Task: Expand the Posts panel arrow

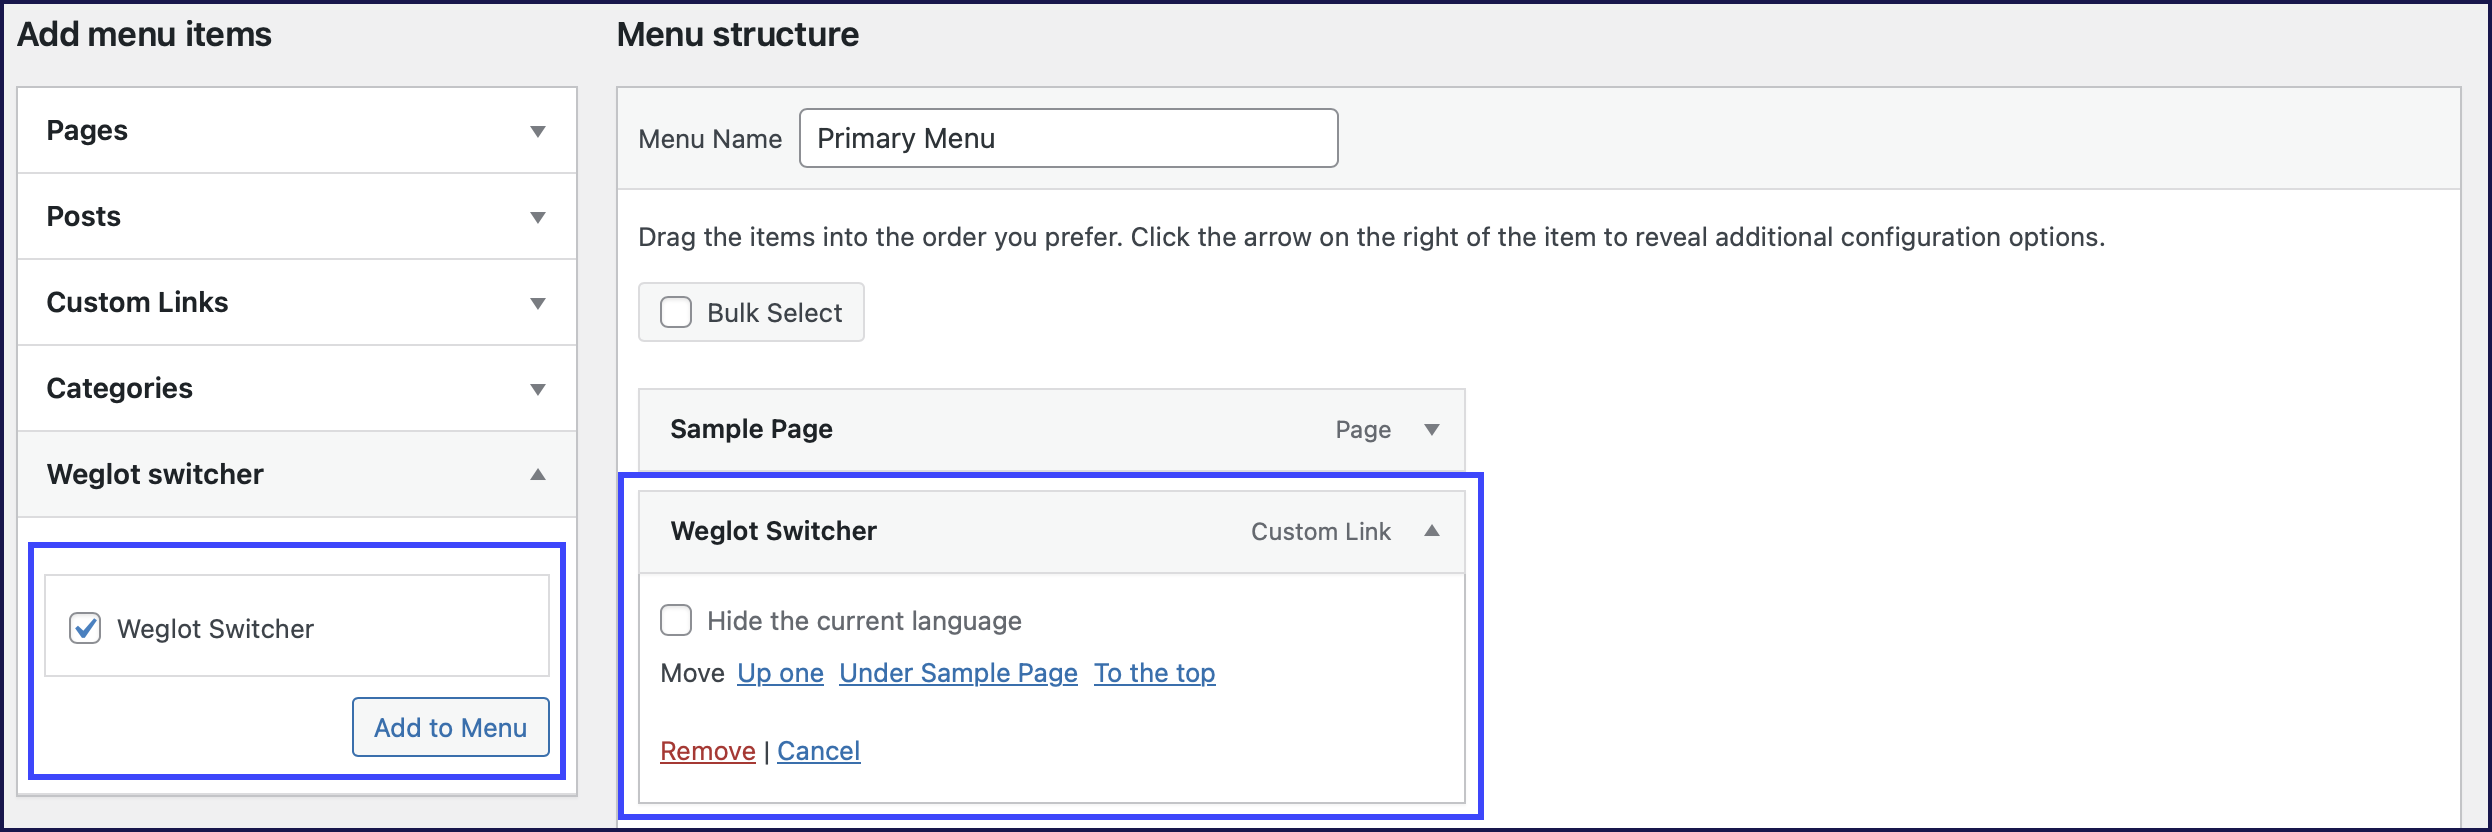Action: pos(538,217)
